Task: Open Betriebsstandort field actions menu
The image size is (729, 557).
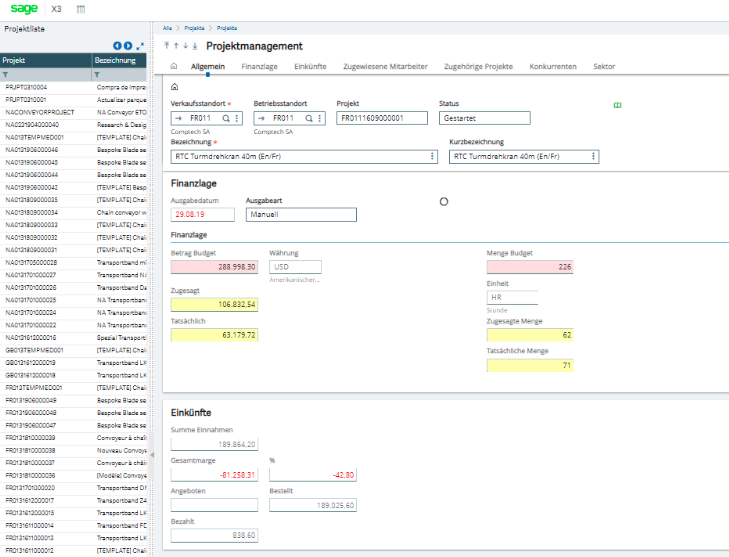Action: (319, 118)
